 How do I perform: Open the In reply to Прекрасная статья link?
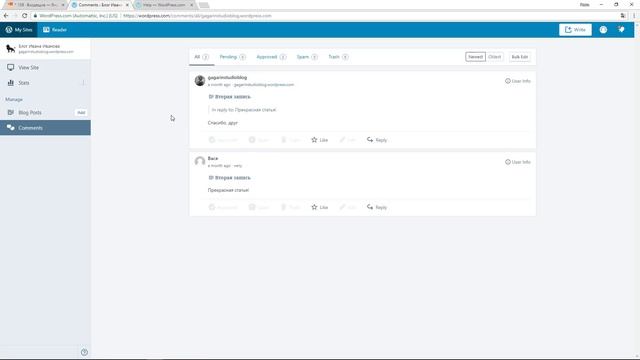coord(244,110)
